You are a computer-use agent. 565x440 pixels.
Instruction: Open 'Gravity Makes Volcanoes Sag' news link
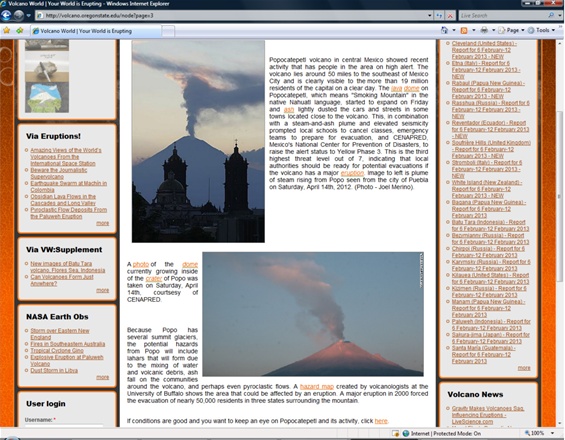[488, 415]
